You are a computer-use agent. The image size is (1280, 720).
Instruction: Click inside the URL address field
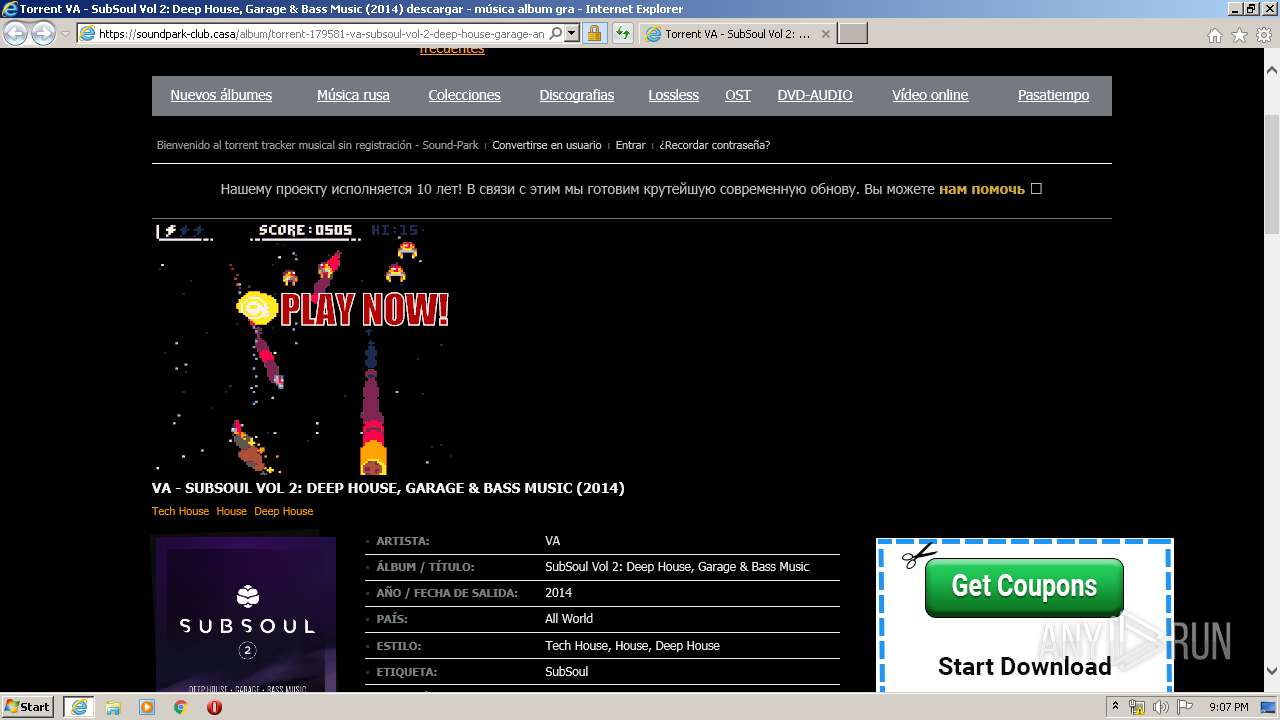point(322,34)
